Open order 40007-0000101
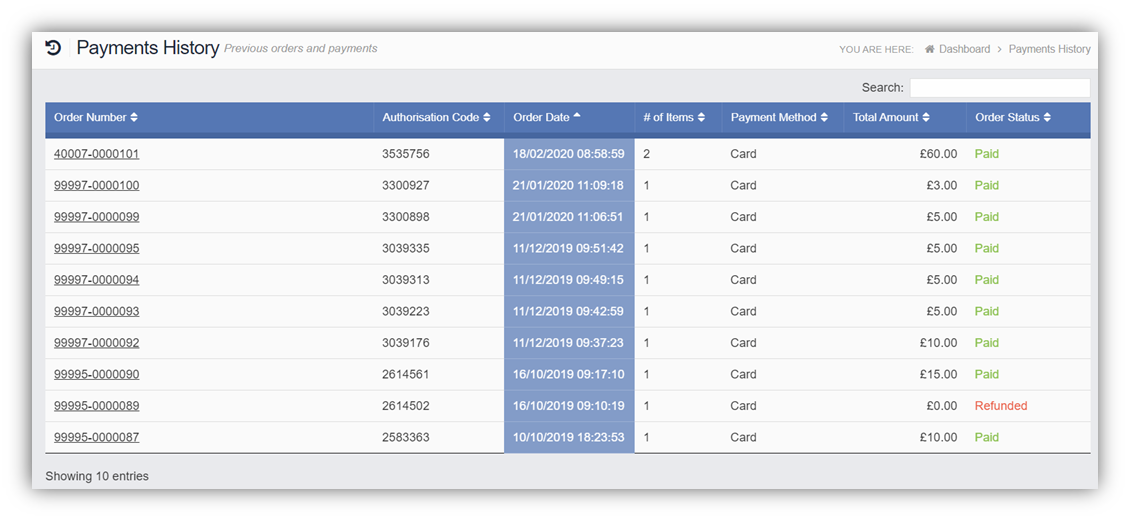Viewport: 1130px width, 521px height. pos(97,153)
